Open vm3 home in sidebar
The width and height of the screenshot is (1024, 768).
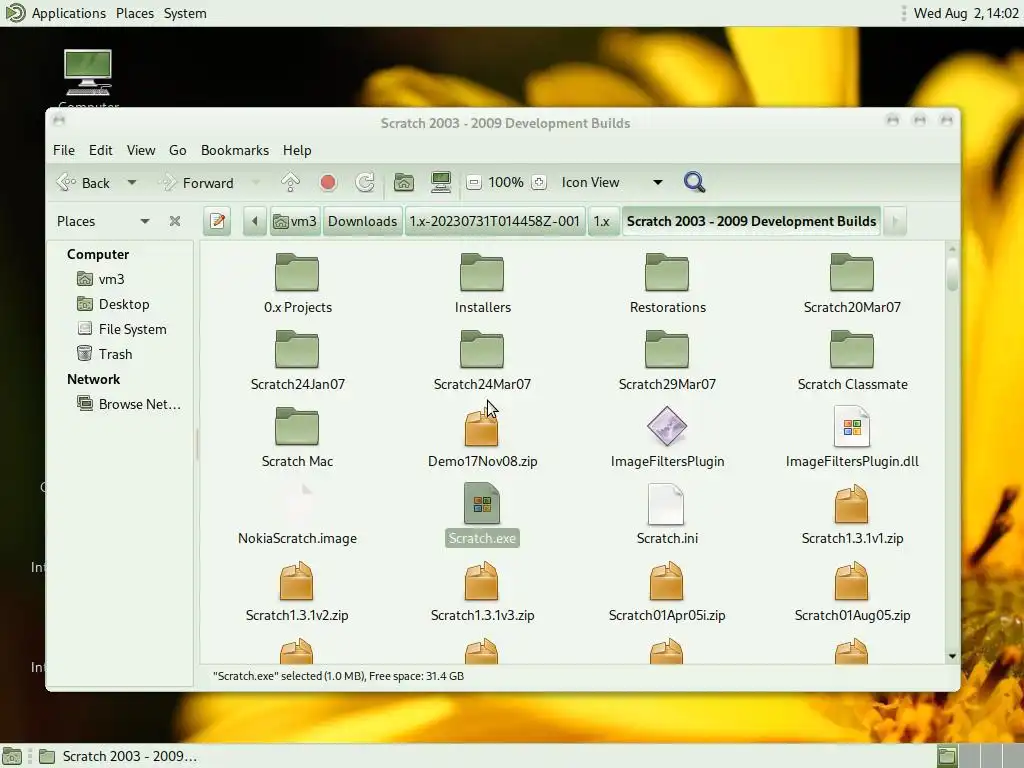(x=101, y=280)
